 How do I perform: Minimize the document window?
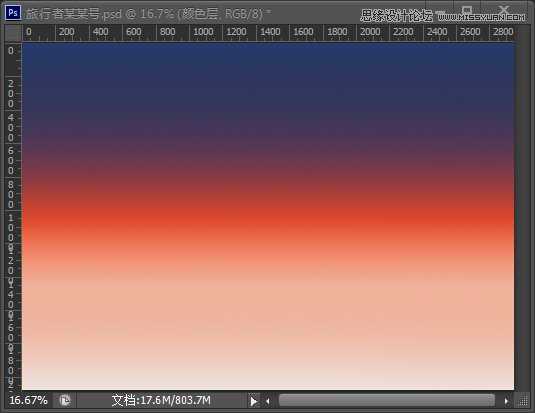tap(440, 12)
